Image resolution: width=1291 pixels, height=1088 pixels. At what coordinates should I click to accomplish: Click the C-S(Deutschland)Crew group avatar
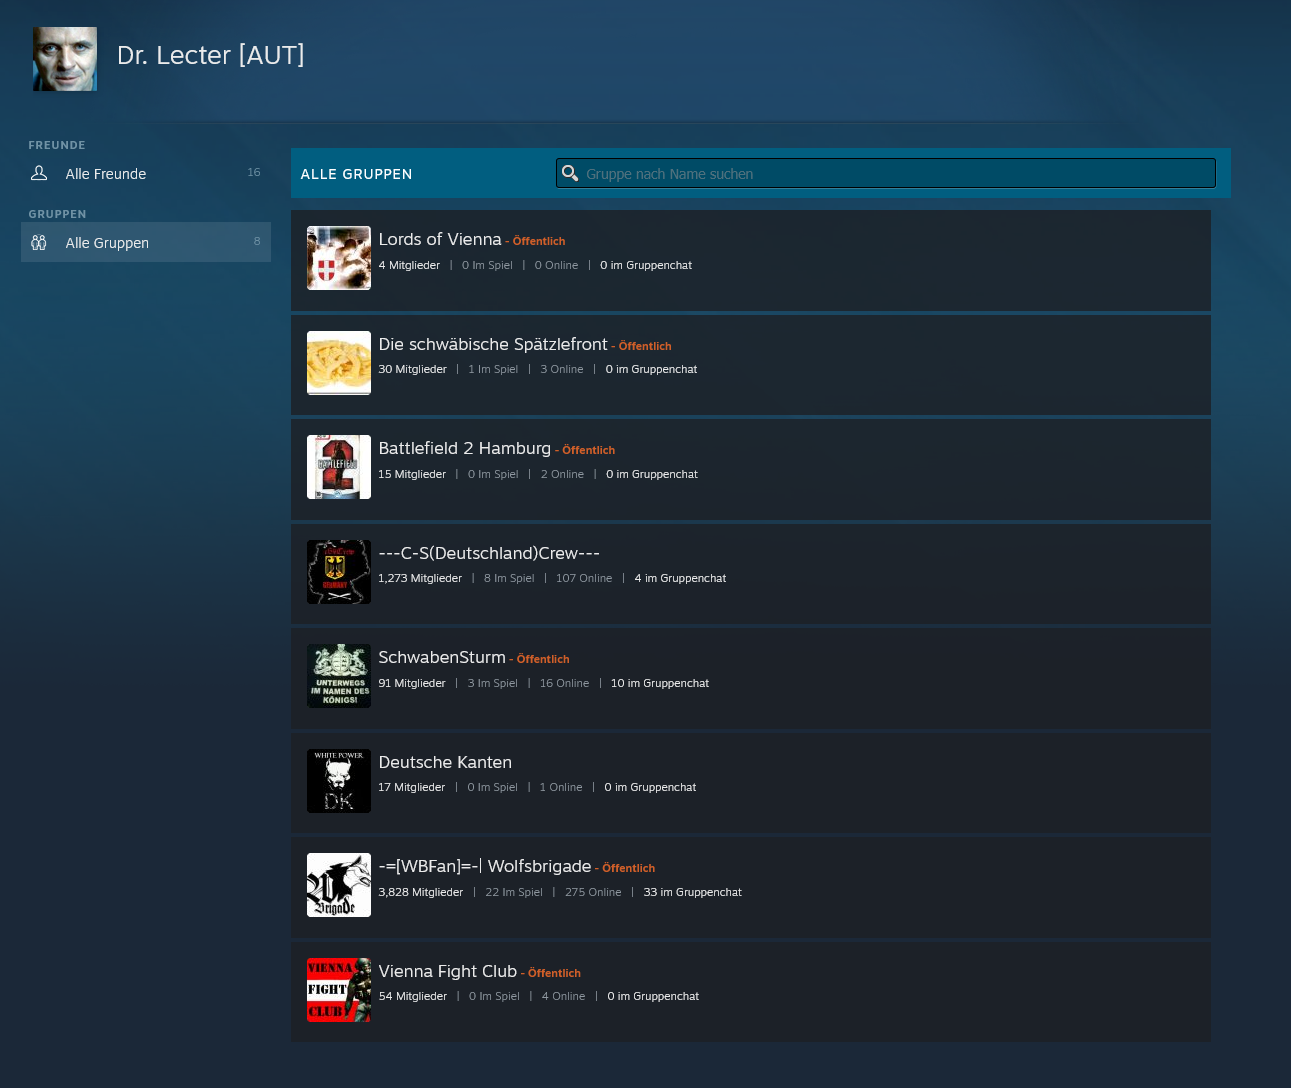pyautogui.click(x=338, y=572)
